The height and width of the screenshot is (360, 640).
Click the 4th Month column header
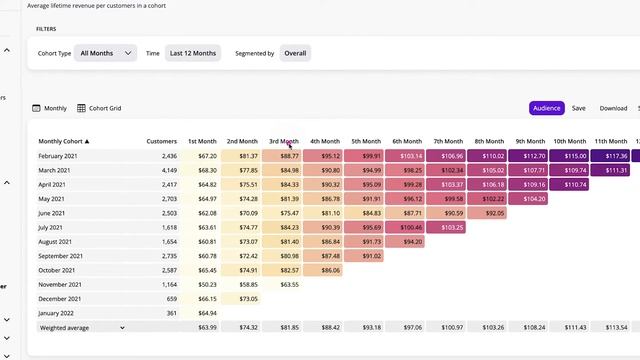[325, 141]
